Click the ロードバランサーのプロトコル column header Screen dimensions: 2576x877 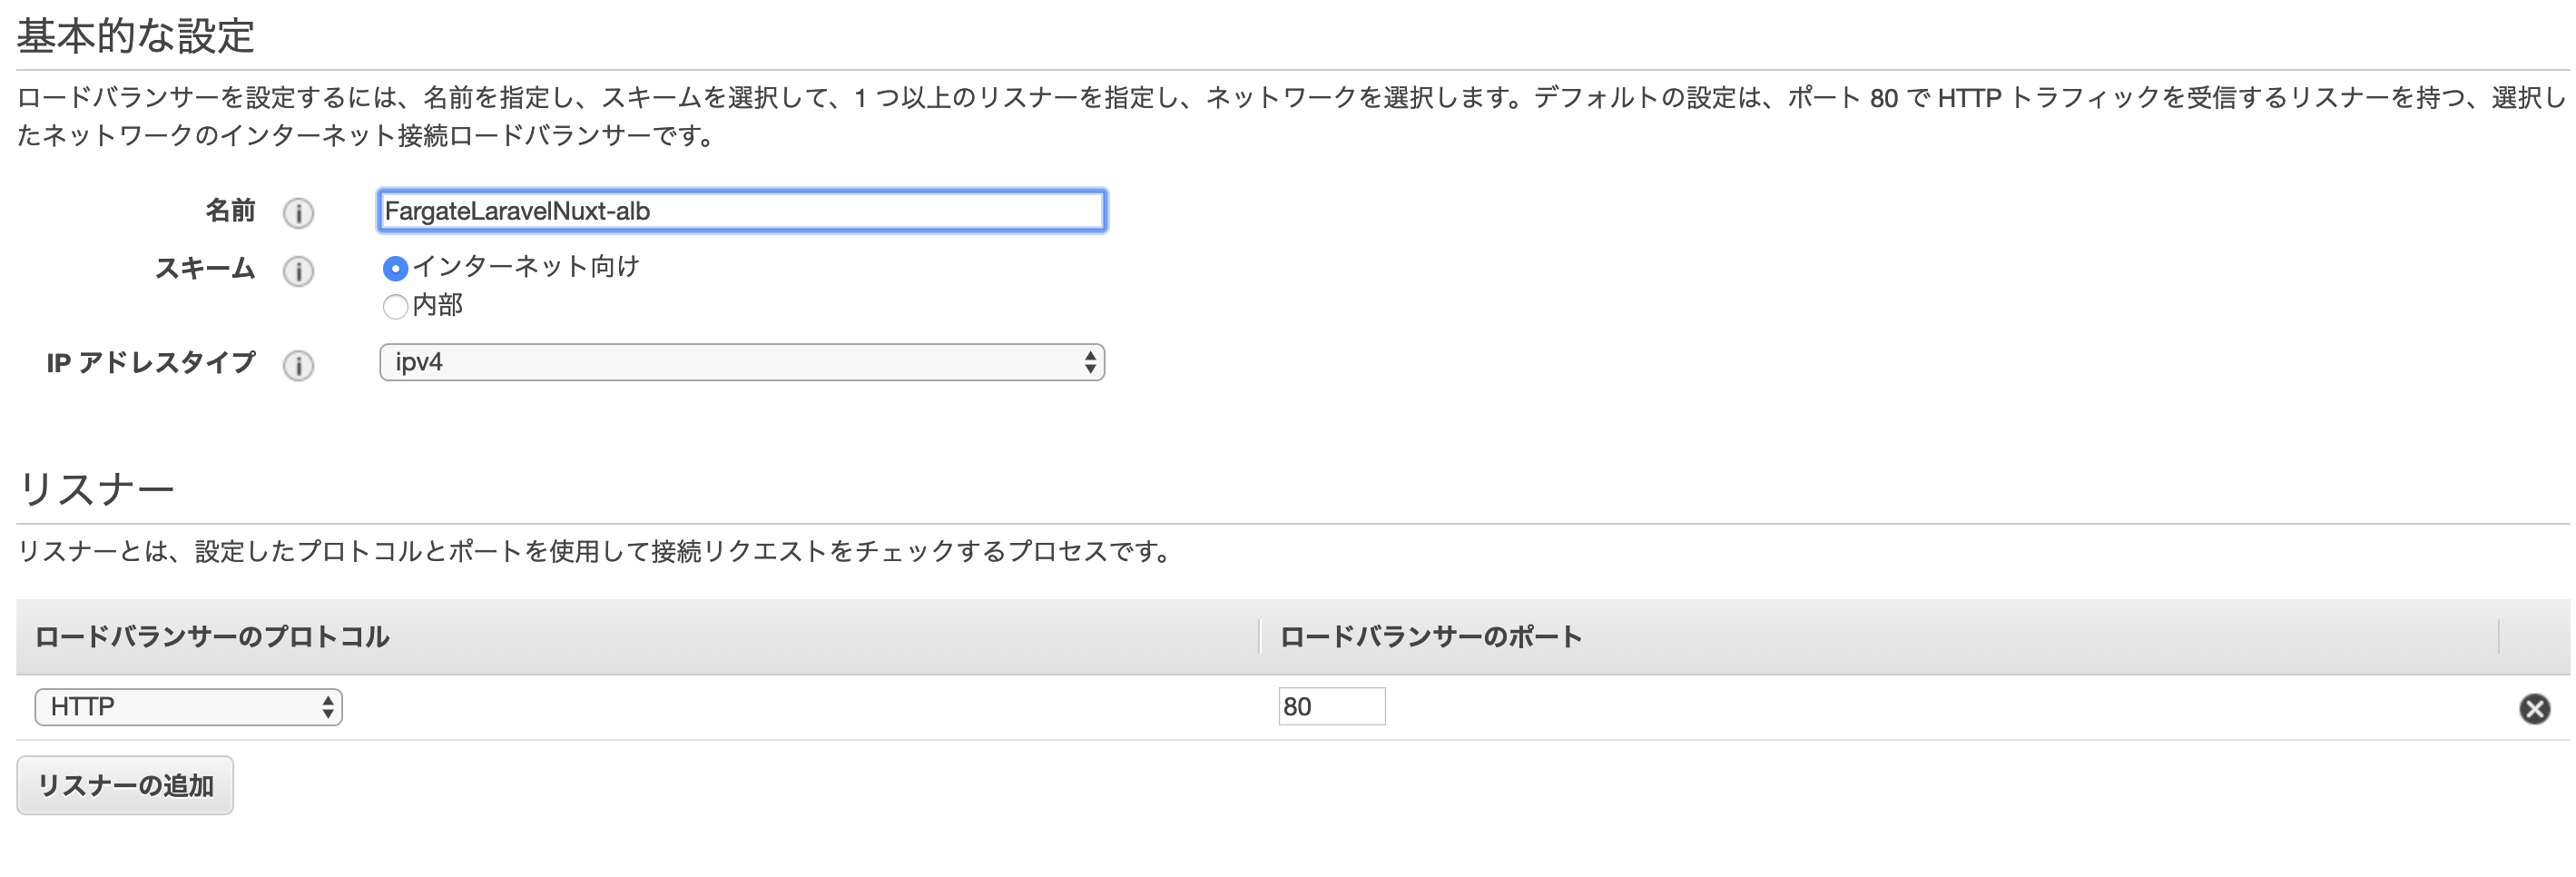212,637
